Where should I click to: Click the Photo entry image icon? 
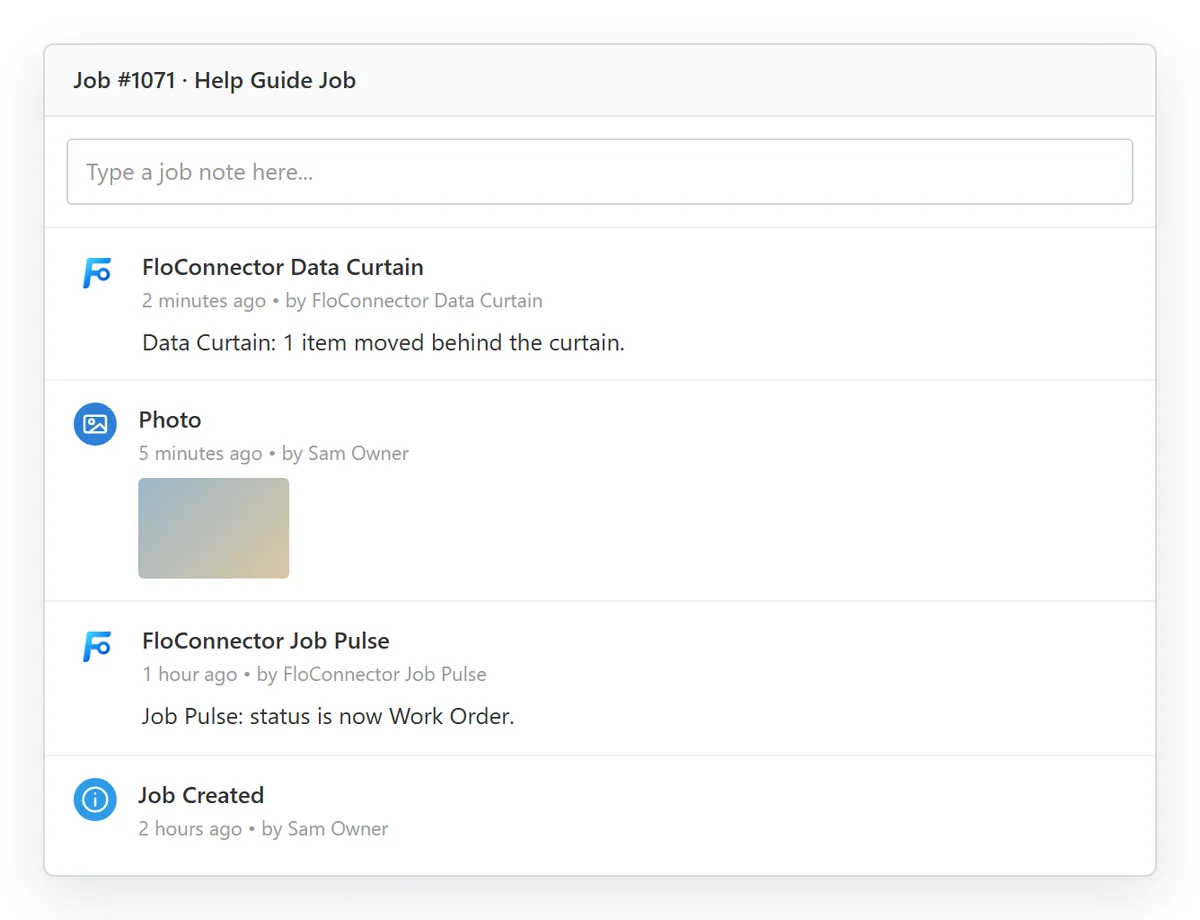pyautogui.click(x=95, y=424)
